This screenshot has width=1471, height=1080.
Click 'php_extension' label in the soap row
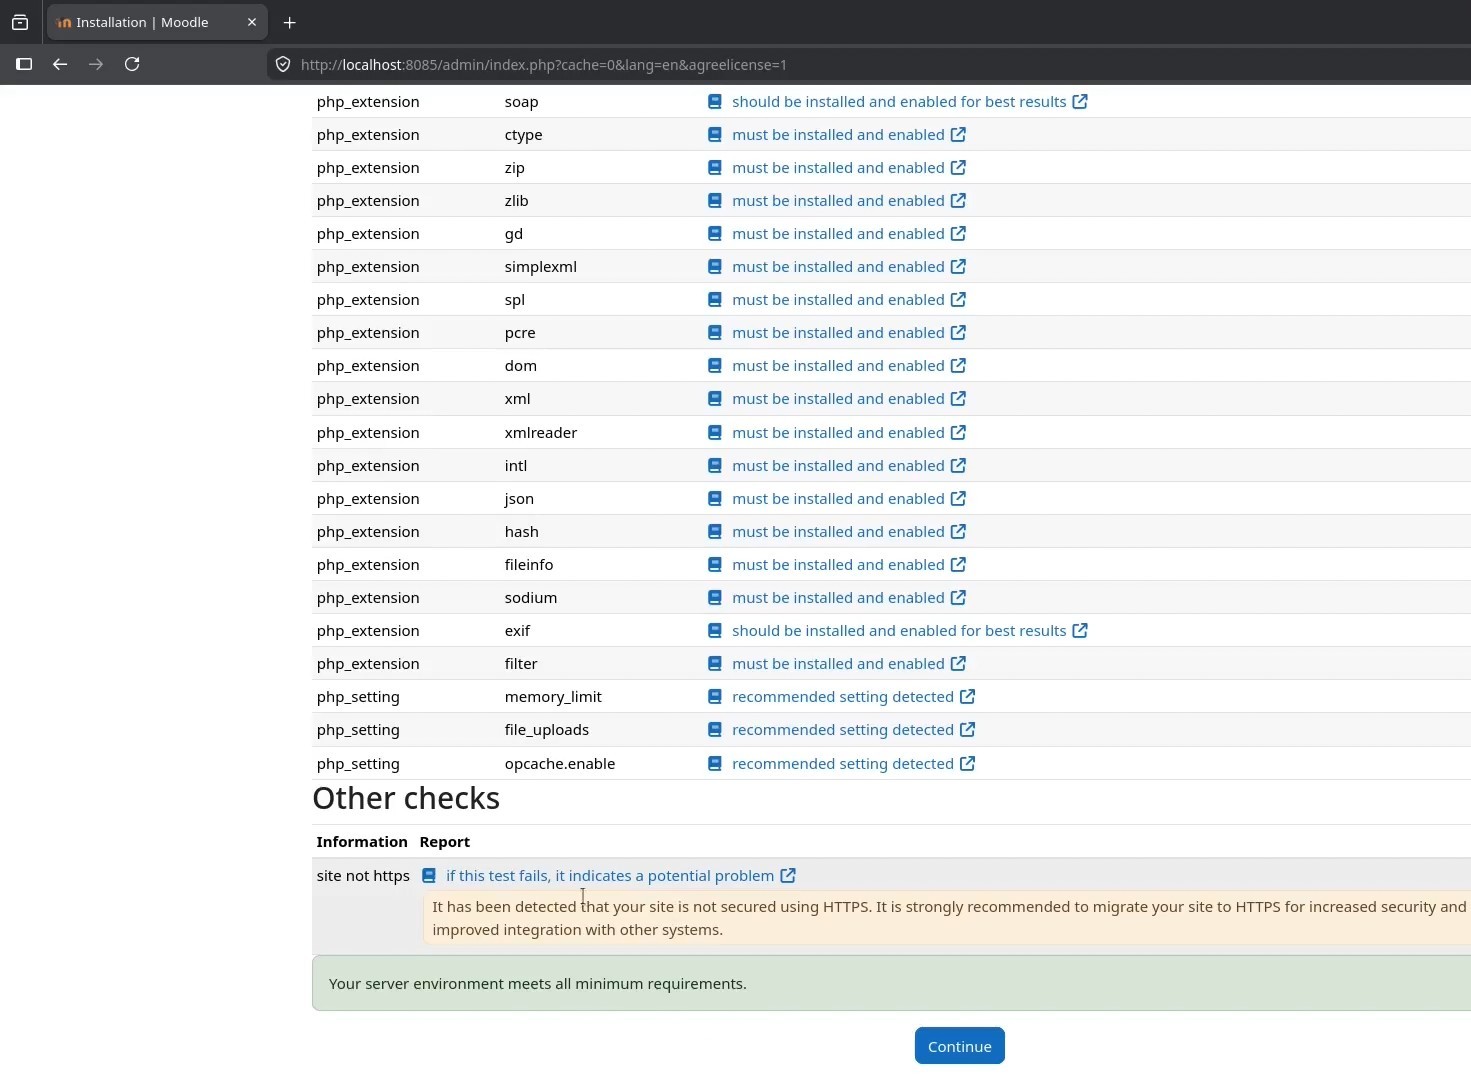368,102
